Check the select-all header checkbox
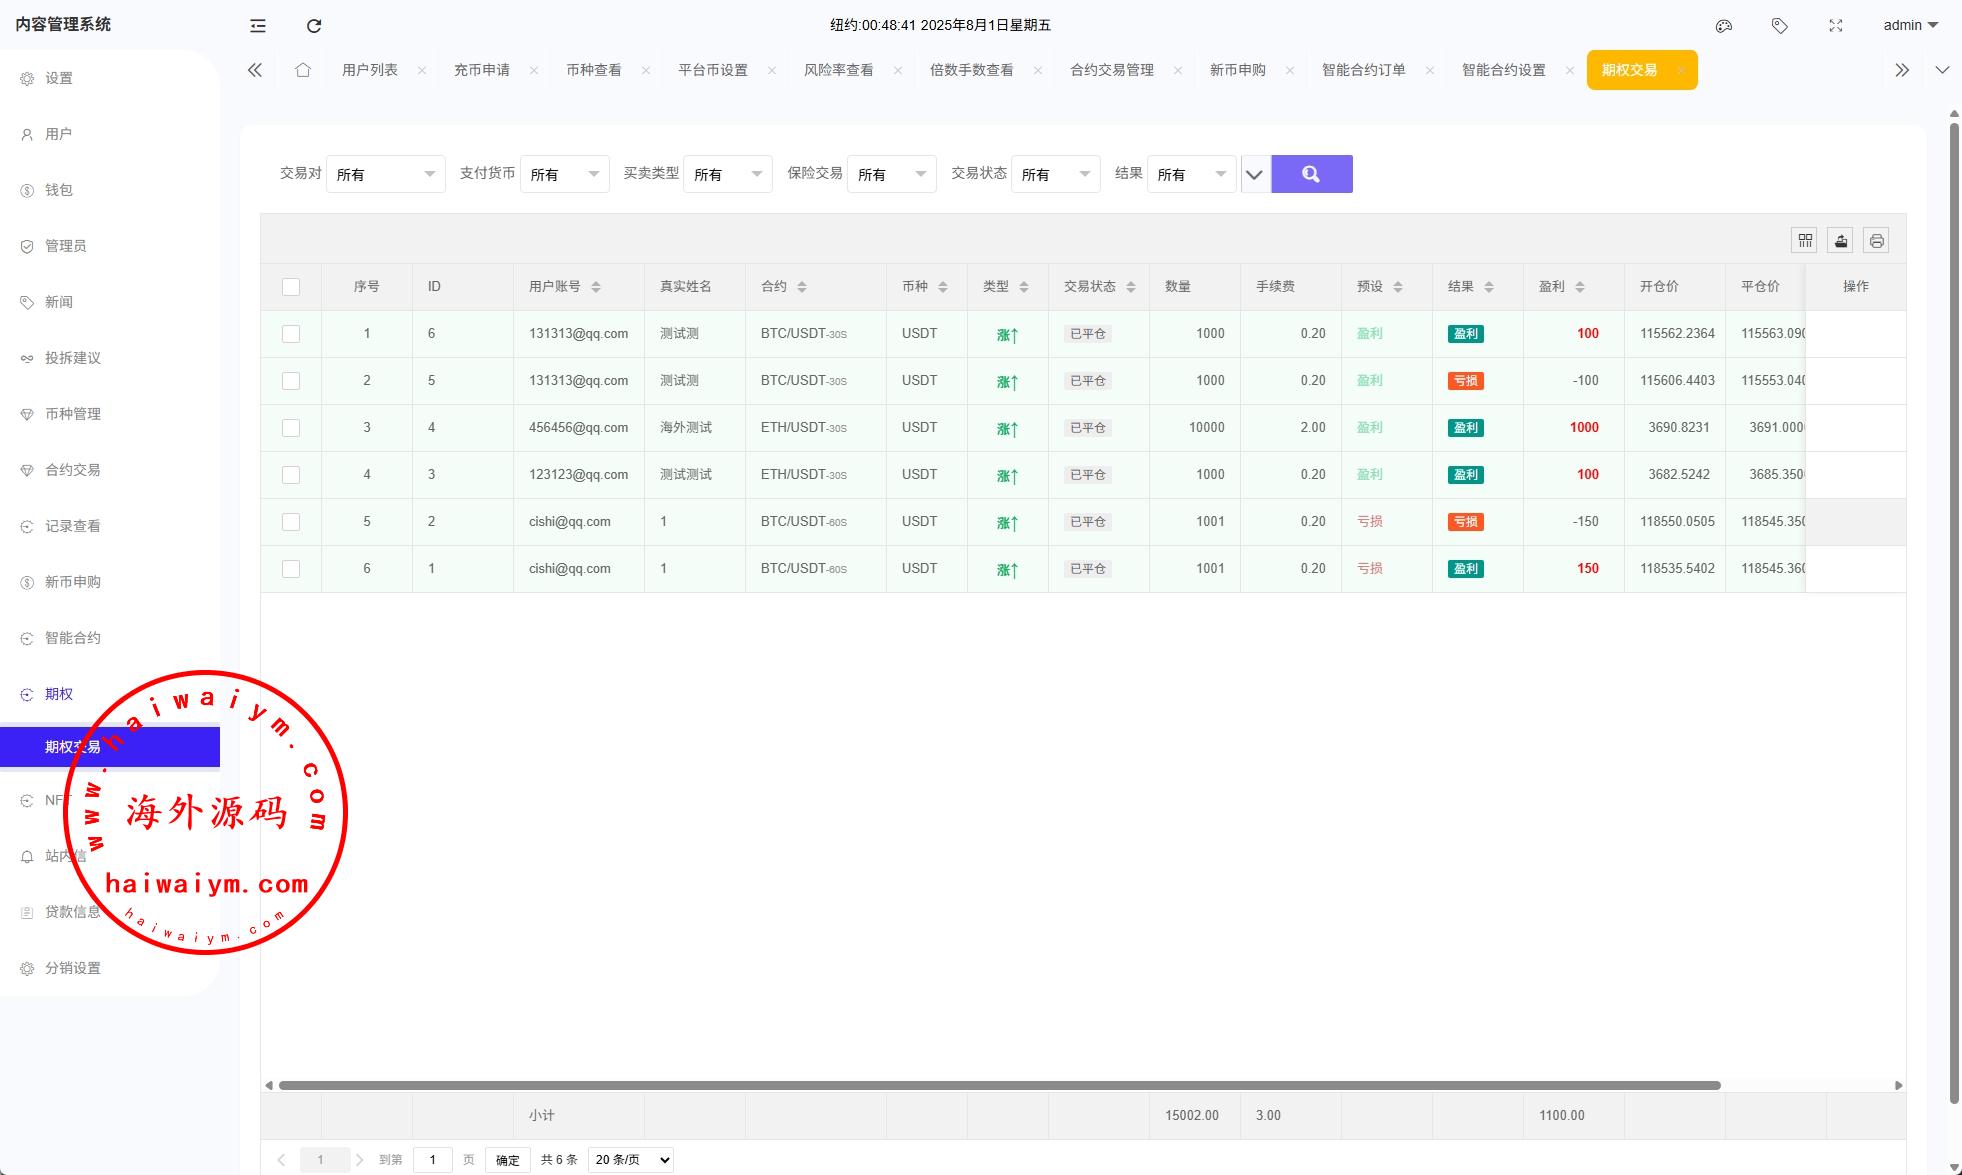Viewport: 1962px width, 1175px height. [x=291, y=287]
